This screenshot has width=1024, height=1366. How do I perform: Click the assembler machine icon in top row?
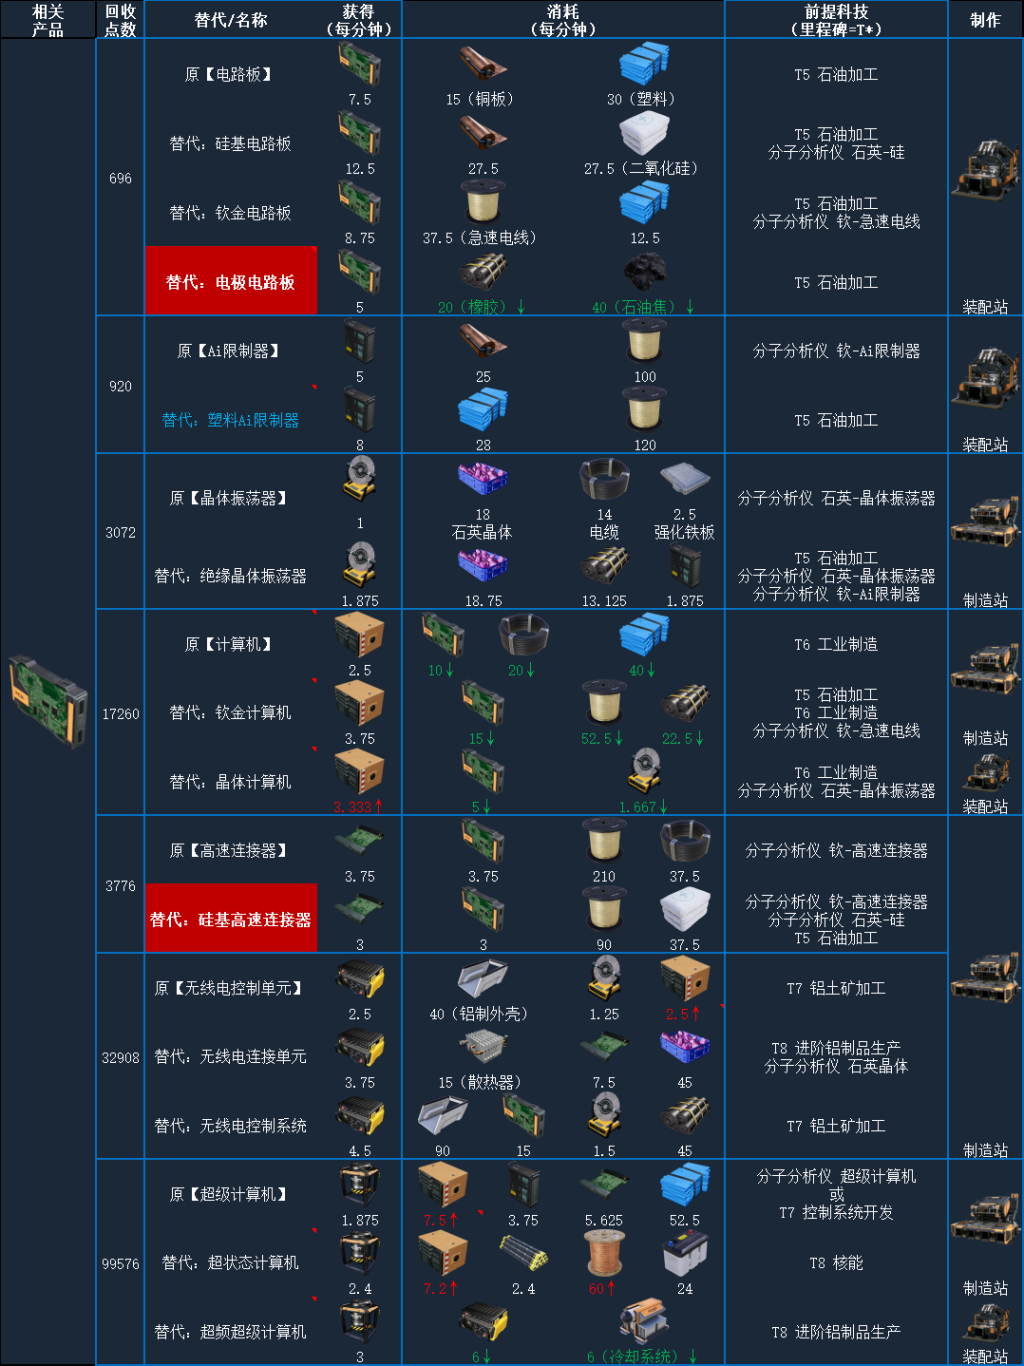[x=985, y=170]
